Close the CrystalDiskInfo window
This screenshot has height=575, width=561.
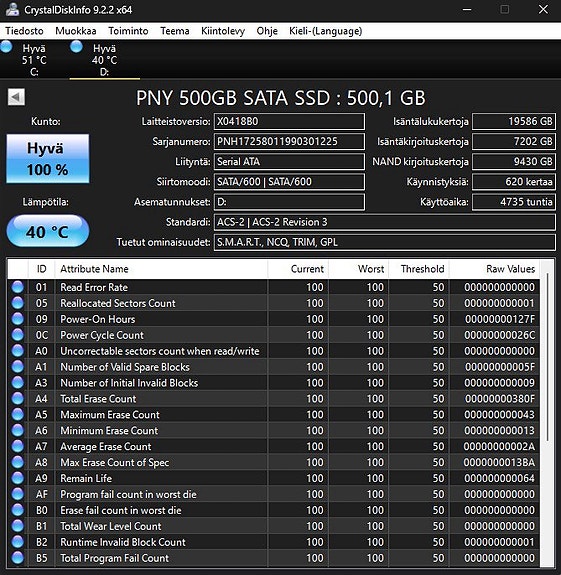[543, 10]
